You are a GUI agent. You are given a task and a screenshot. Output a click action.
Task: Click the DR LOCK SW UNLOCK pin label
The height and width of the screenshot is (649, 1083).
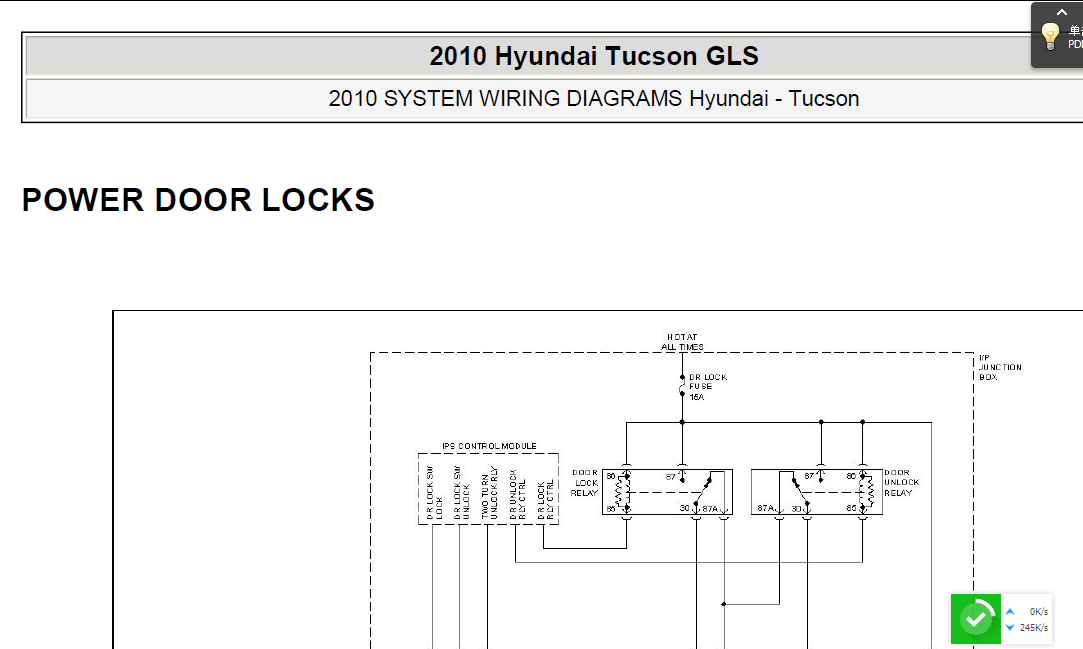[x=461, y=493]
